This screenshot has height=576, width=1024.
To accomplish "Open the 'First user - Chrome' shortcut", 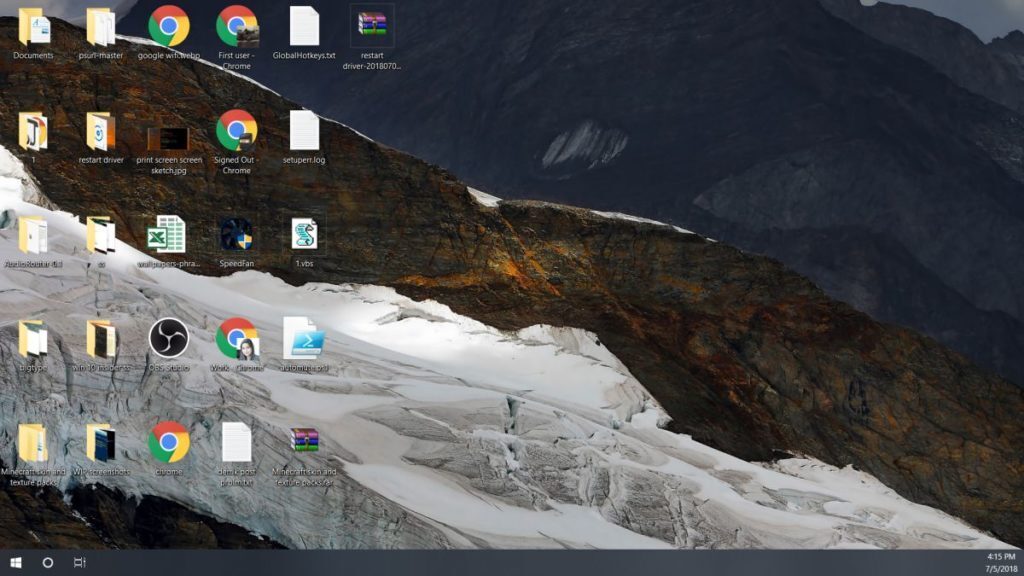I will 237,25.
